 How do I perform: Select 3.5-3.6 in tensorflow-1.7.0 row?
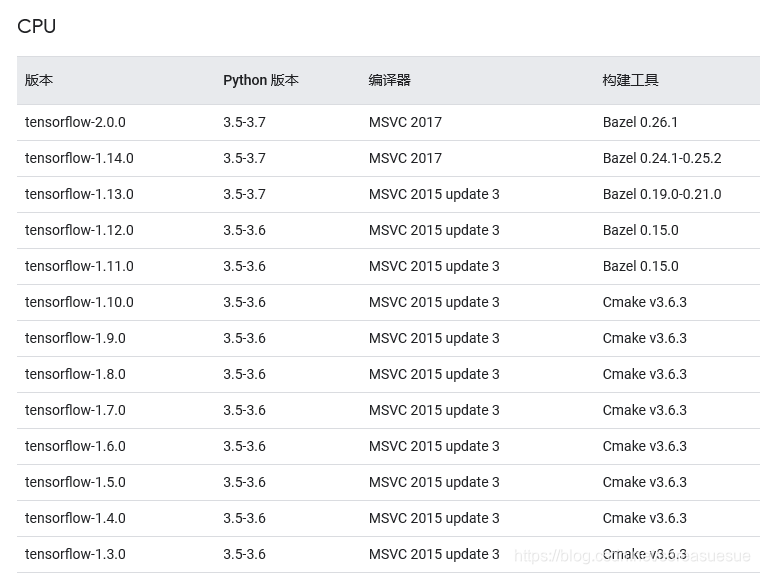pyautogui.click(x=244, y=410)
